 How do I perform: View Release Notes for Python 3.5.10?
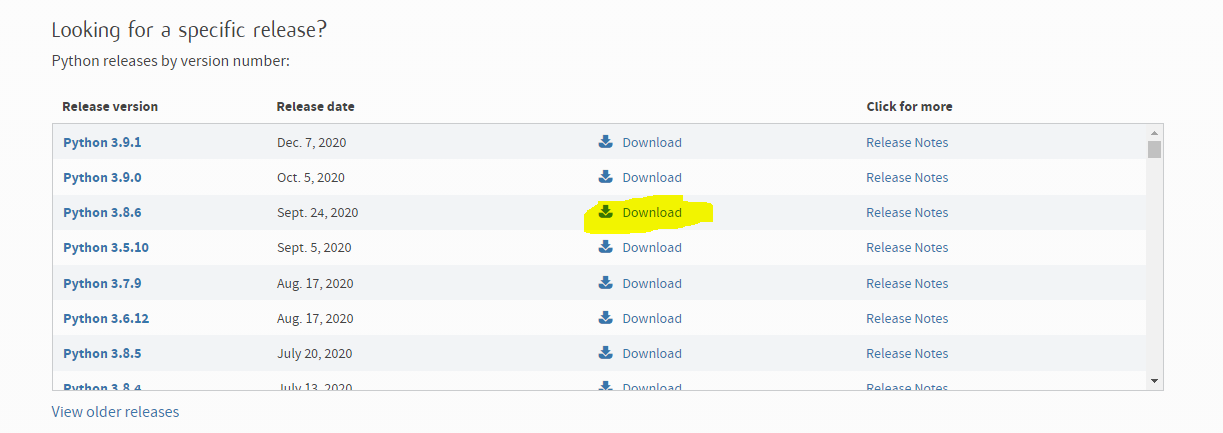tap(907, 247)
